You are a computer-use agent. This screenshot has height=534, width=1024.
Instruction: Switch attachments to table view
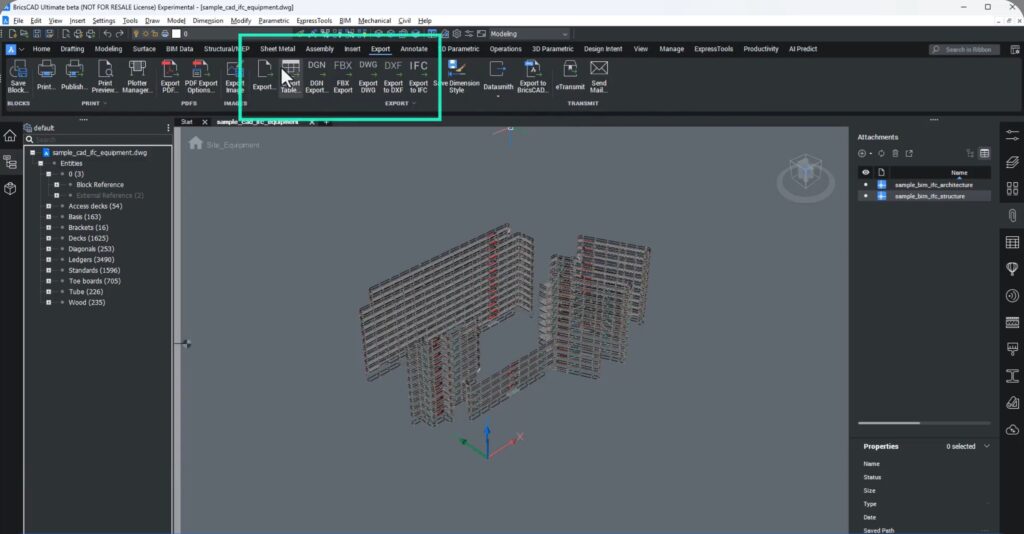[984, 153]
